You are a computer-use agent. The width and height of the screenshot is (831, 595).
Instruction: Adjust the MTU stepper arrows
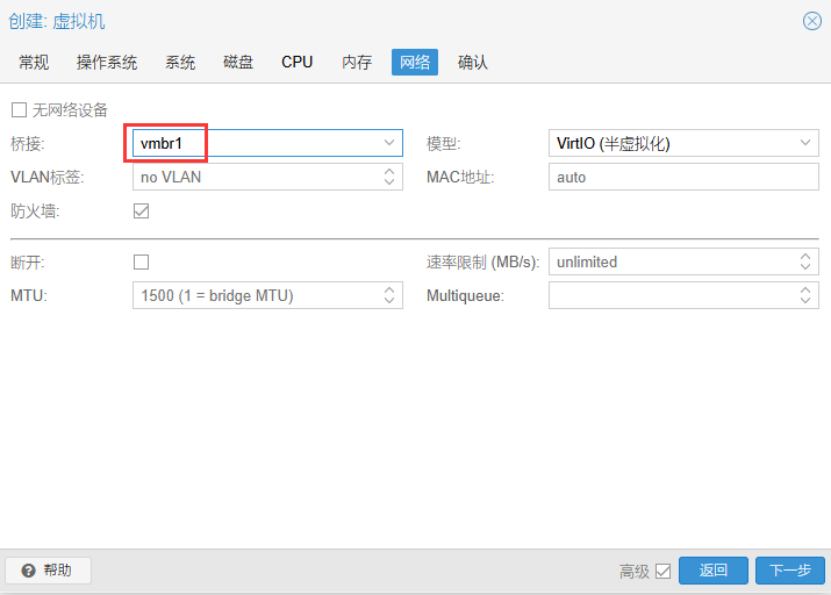[389, 295]
